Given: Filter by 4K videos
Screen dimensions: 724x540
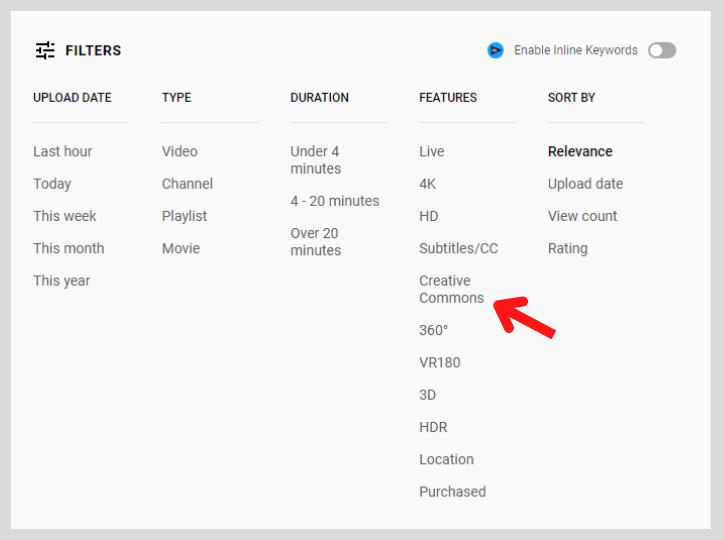Looking at the screenshot, I should (427, 184).
